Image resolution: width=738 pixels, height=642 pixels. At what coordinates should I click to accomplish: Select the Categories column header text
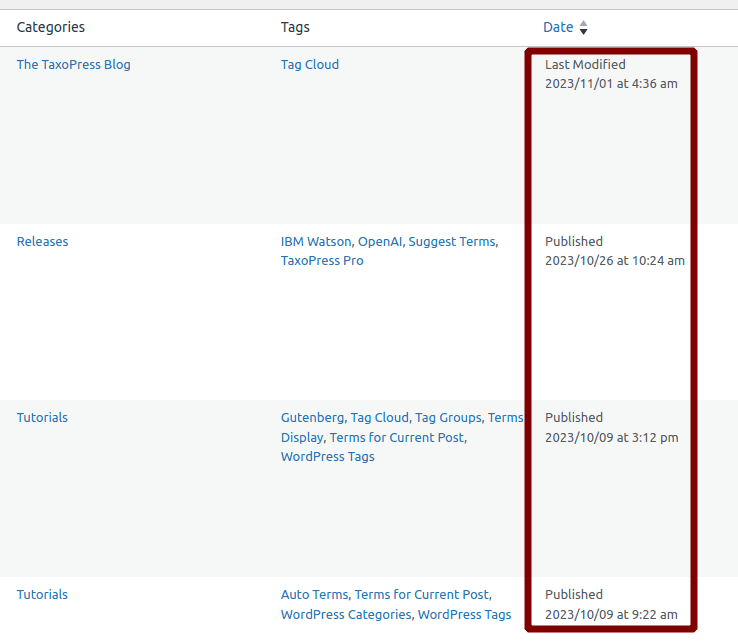pyautogui.click(x=51, y=27)
